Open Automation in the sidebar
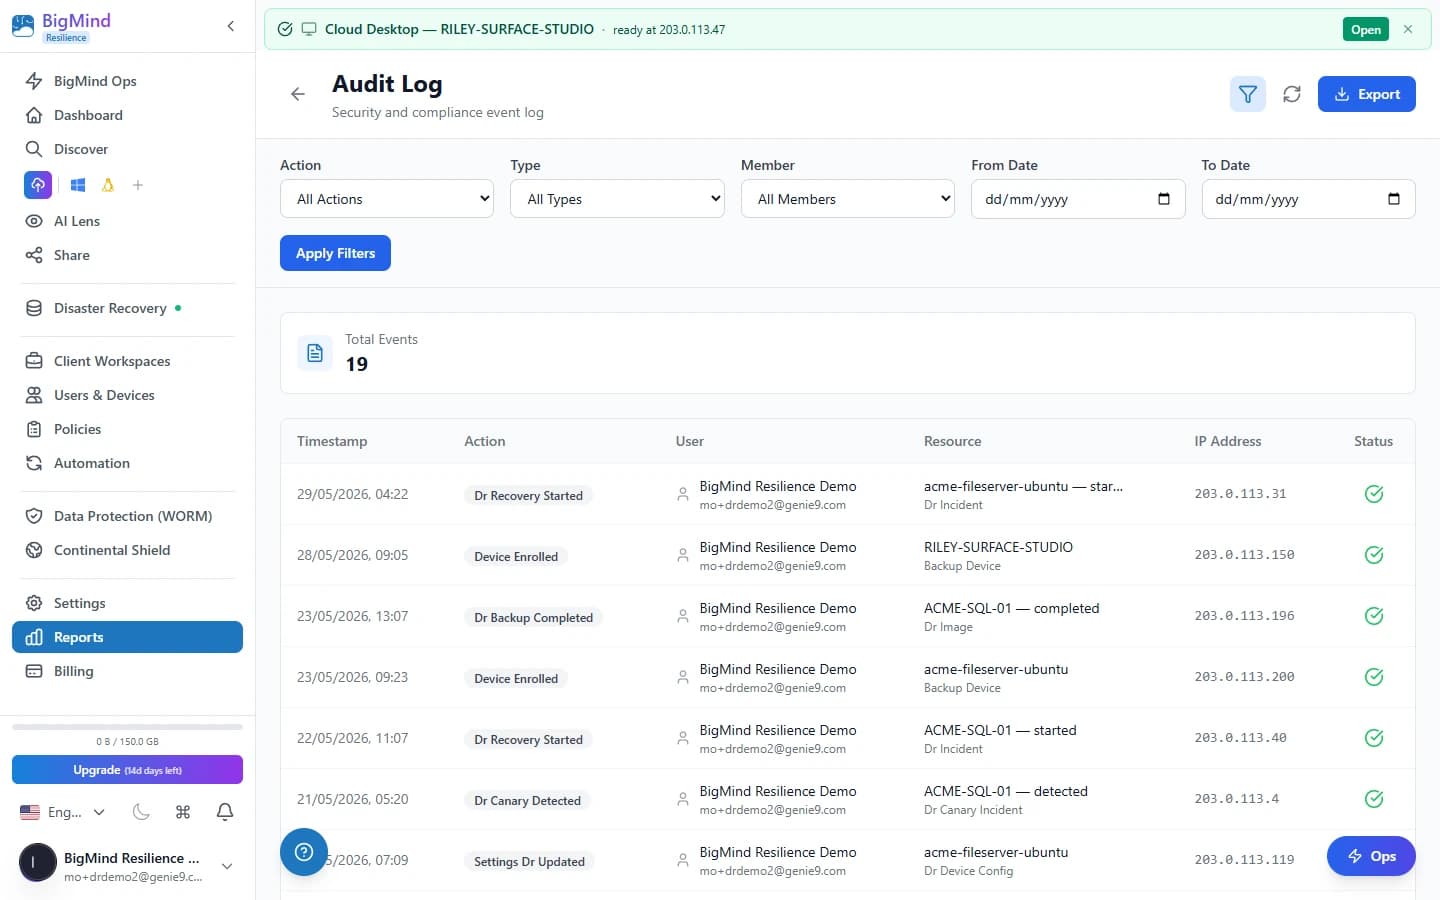The image size is (1440, 900). click(127, 463)
